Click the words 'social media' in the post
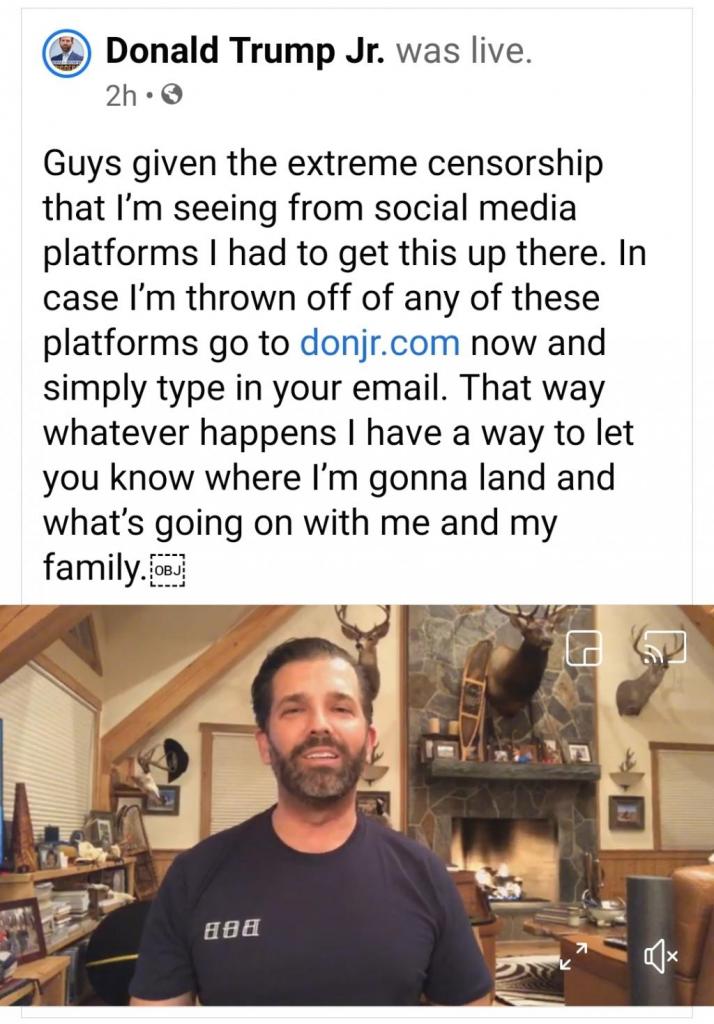 click(487, 207)
